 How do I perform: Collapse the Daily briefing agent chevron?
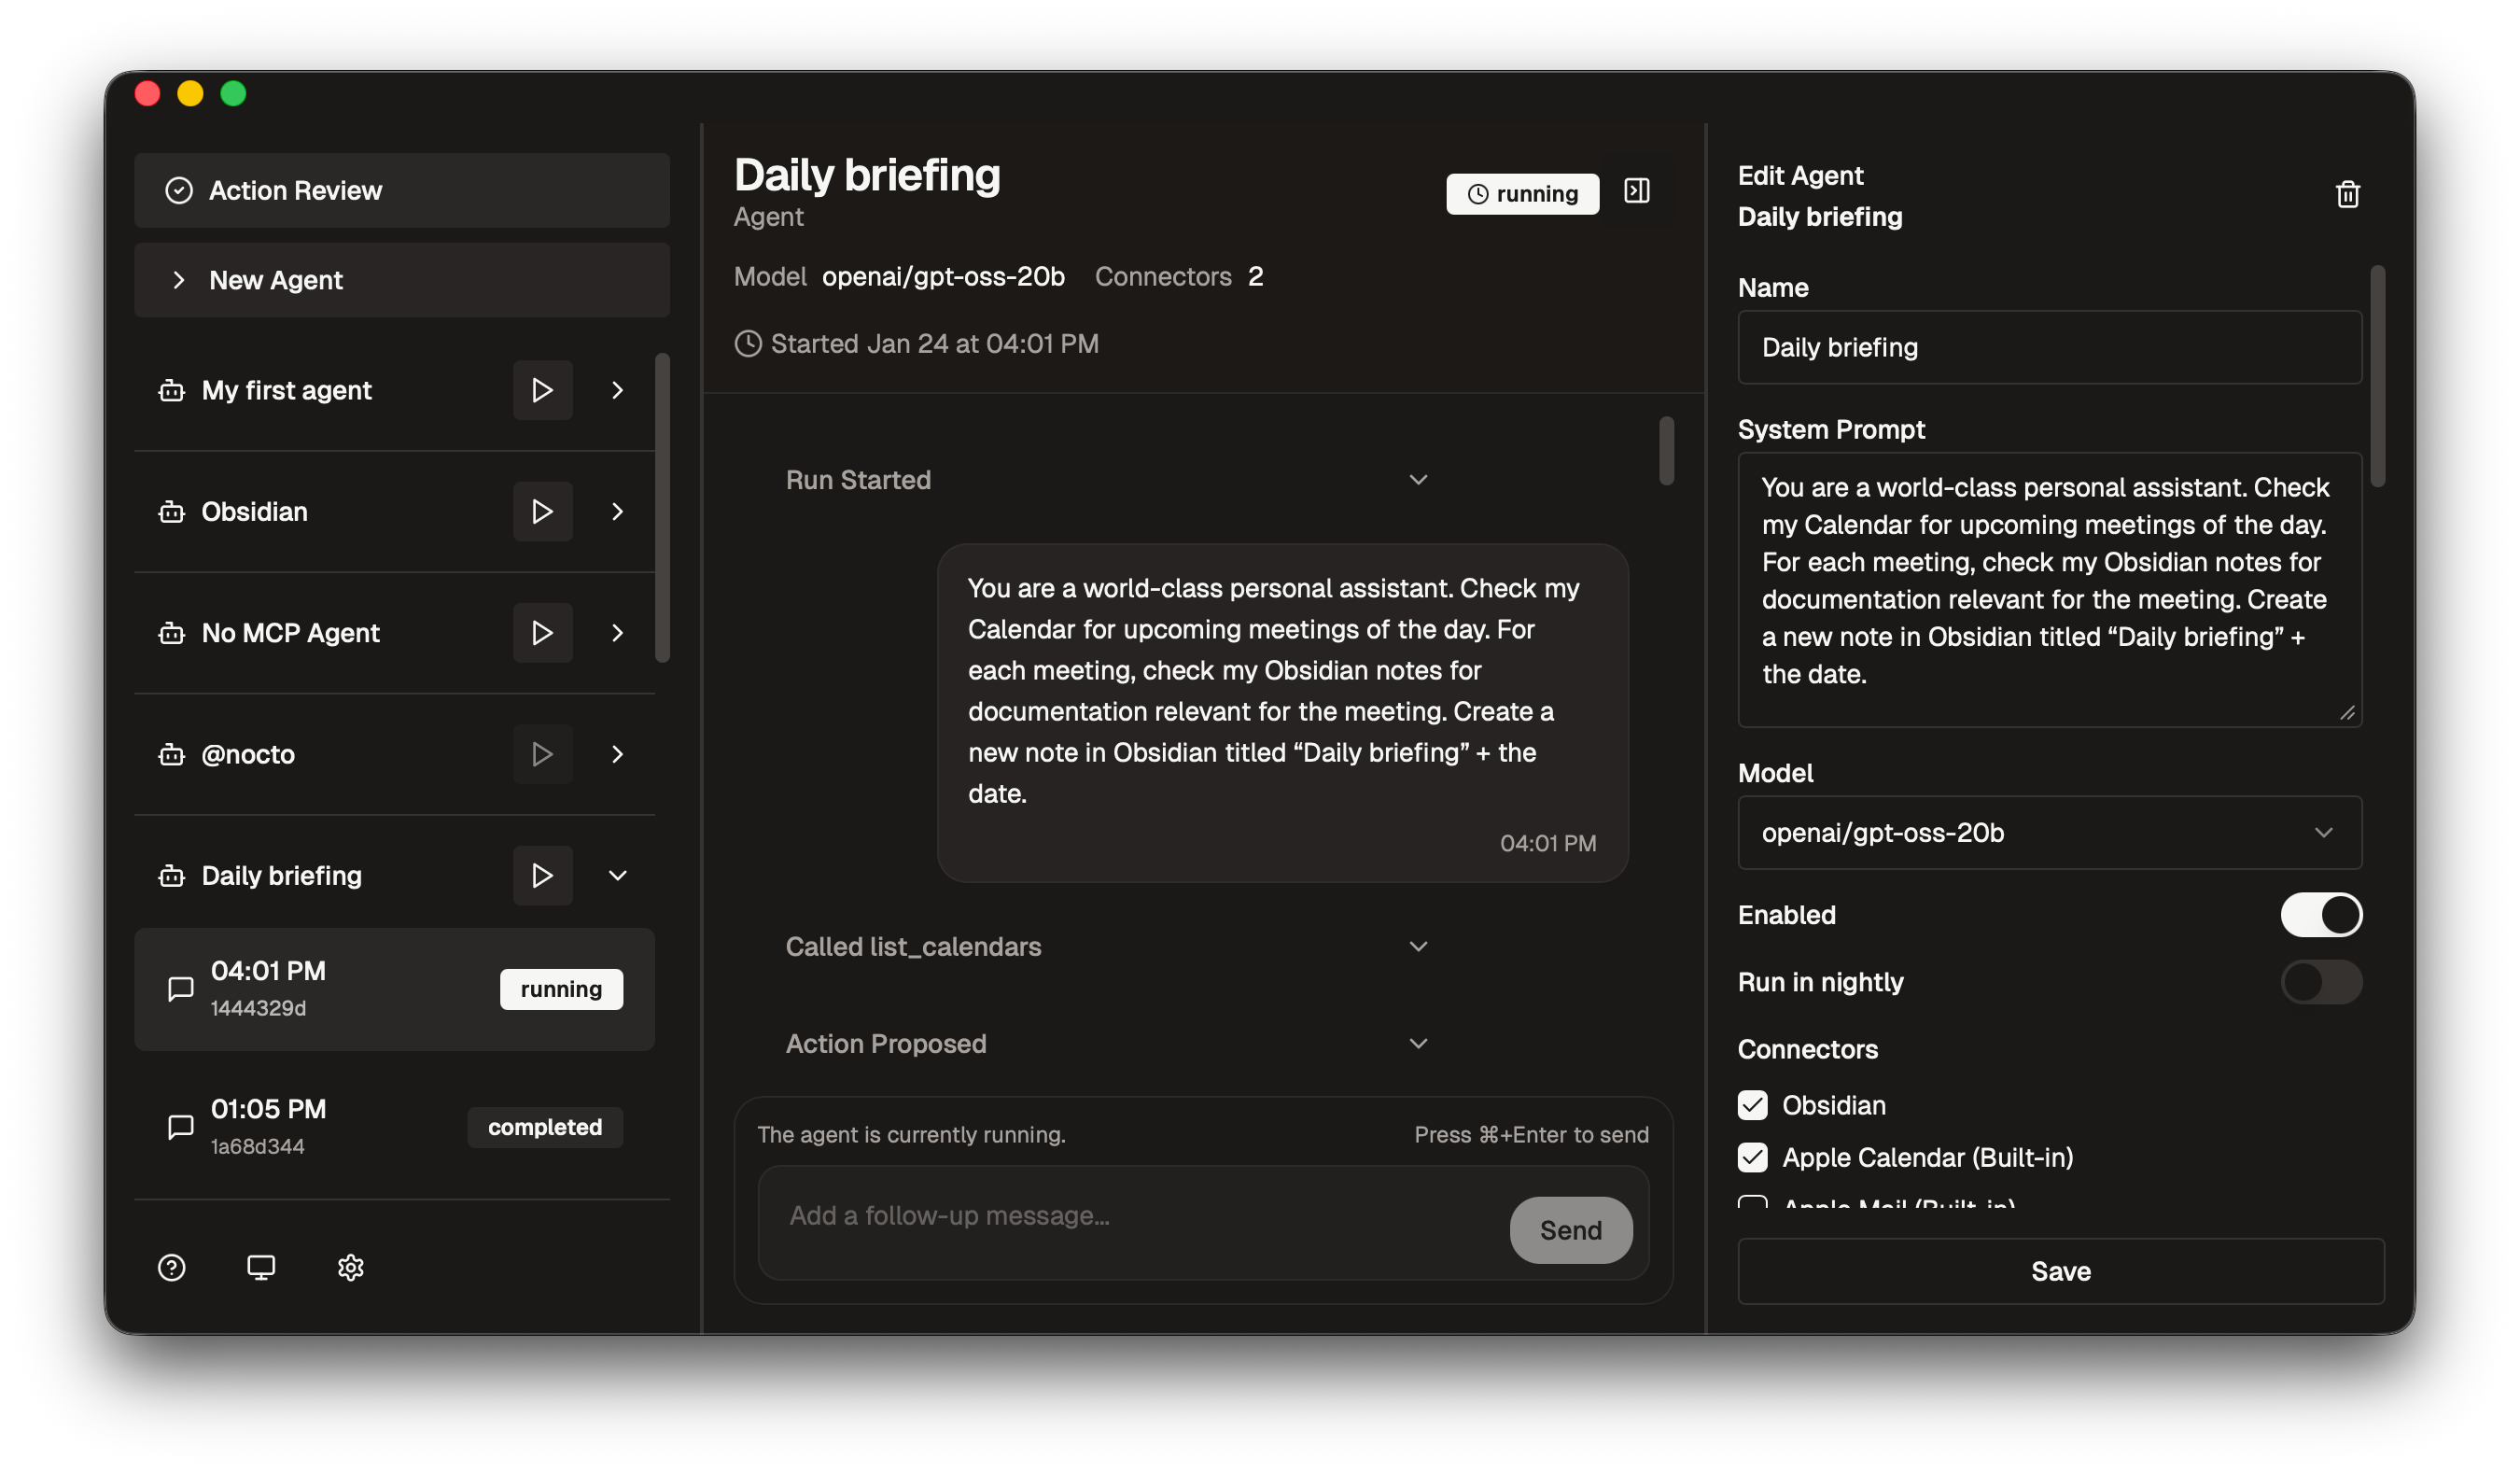[617, 876]
